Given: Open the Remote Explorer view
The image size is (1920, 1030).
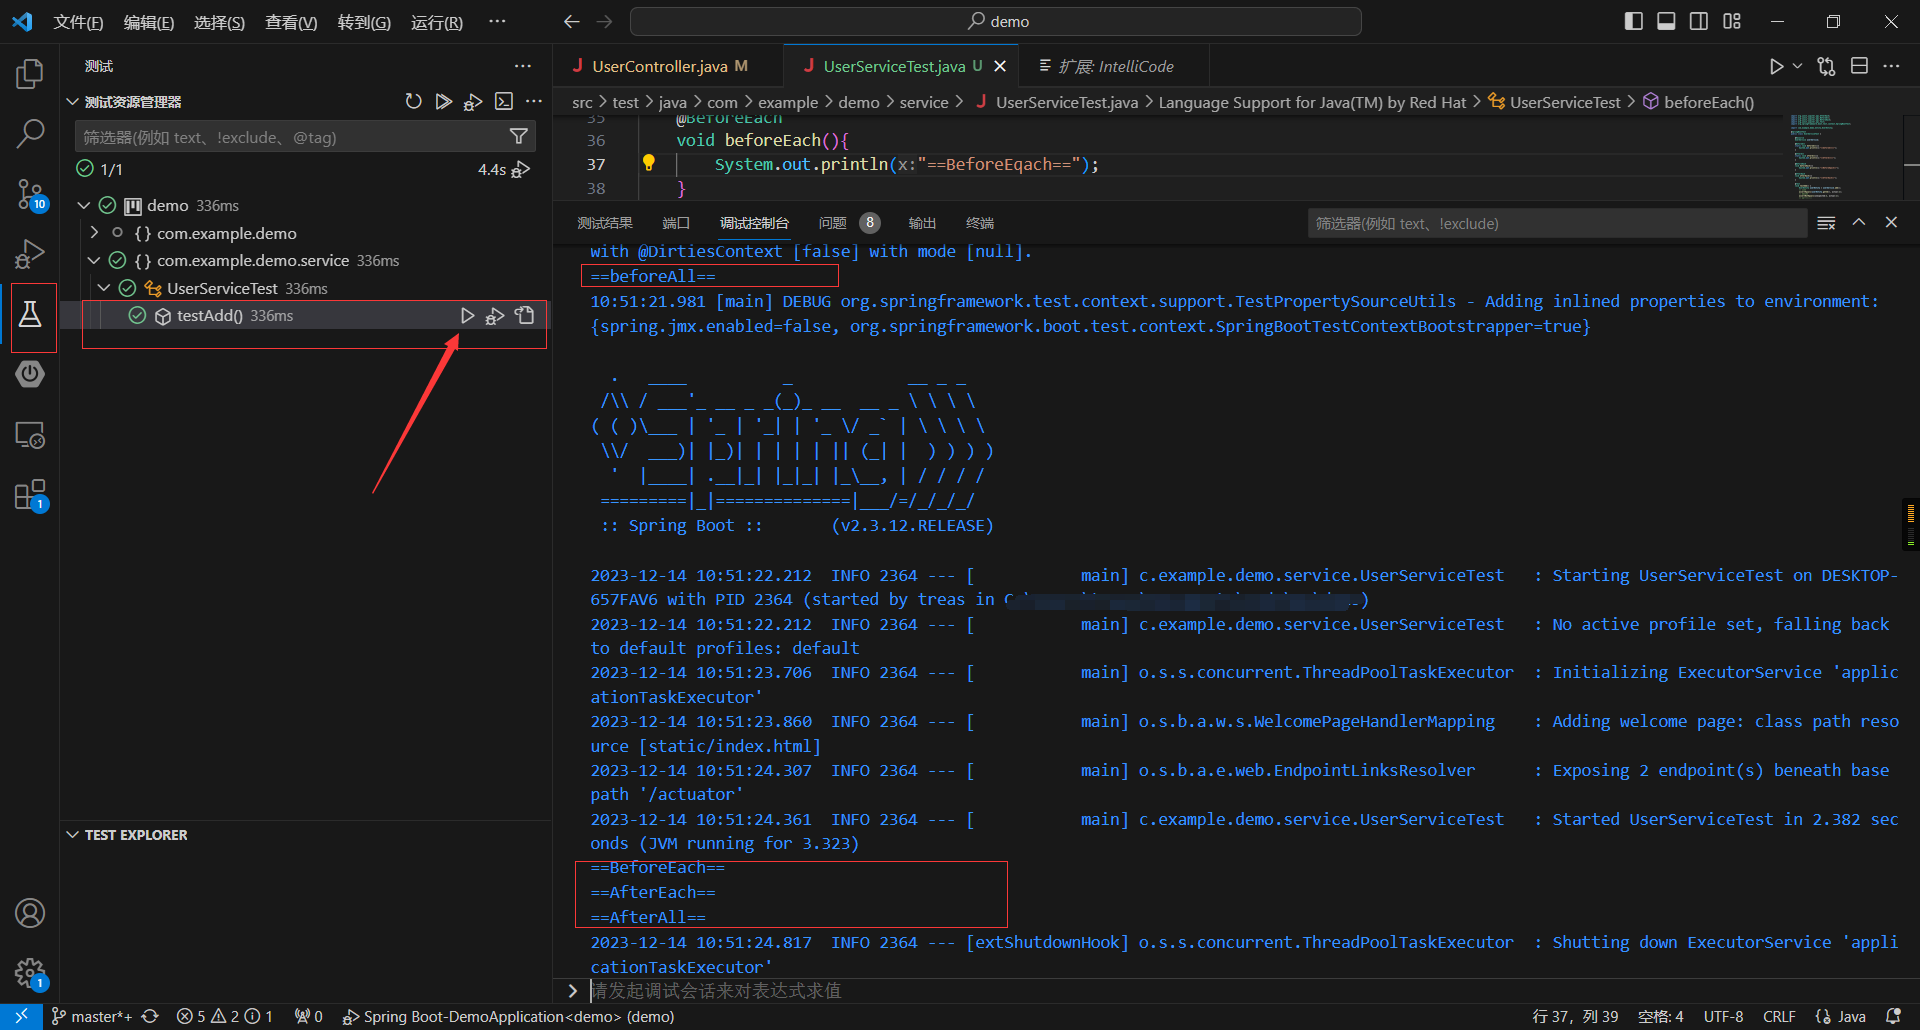Looking at the screenshot, I should point(30,435).
